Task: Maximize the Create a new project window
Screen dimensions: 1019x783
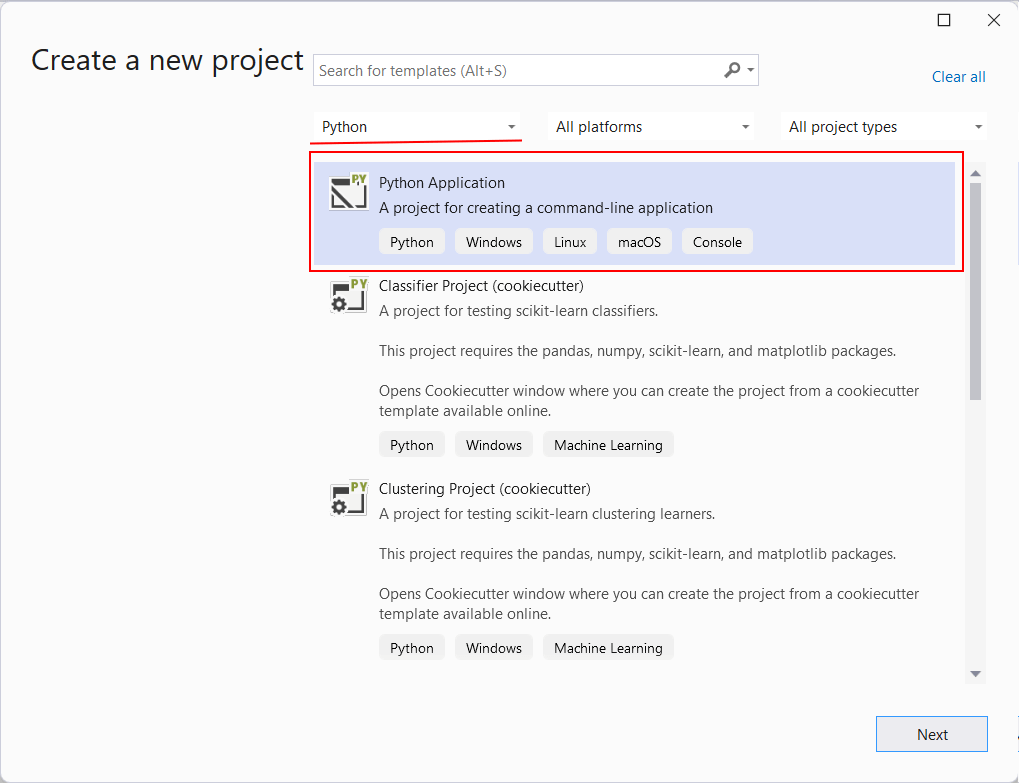Action: click(943, 20)
